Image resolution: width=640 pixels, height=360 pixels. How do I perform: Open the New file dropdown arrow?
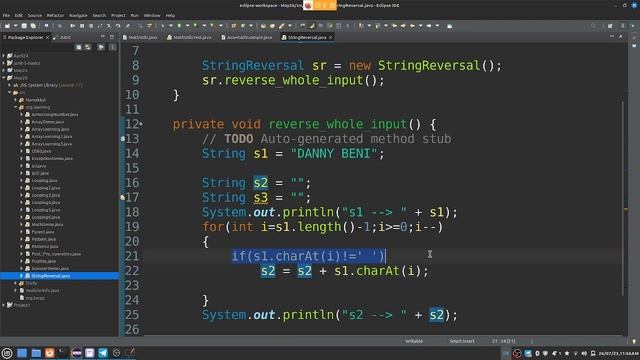(15, 26)
